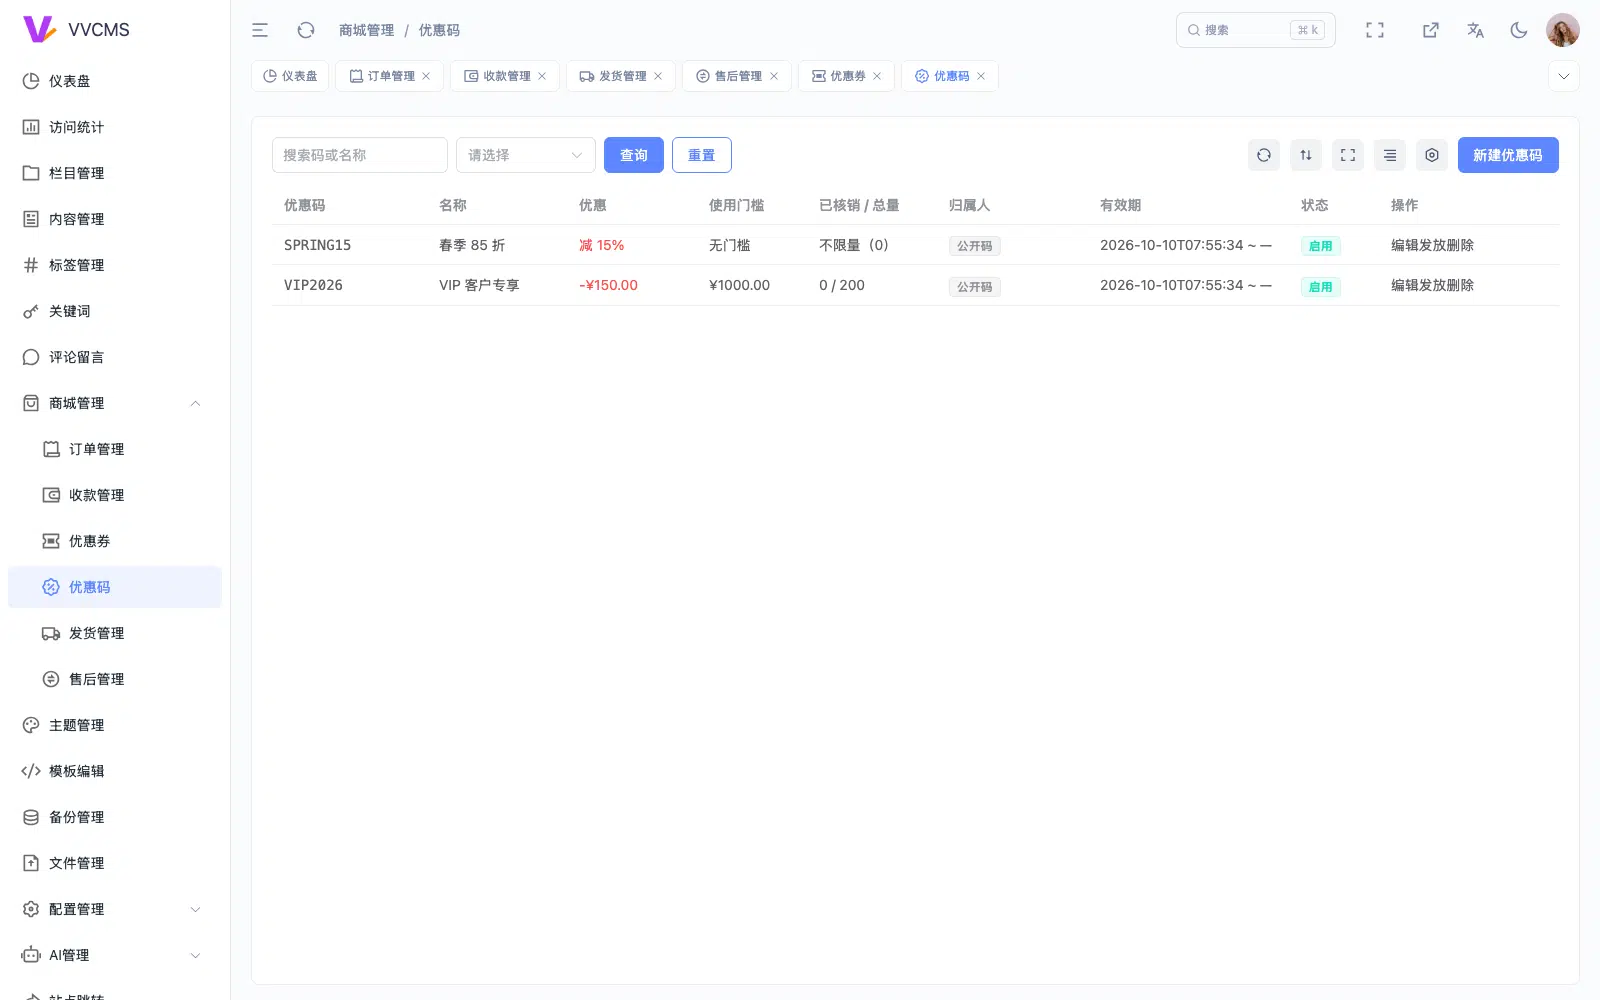
Task: Open 标签管理 from the sidebar
Action: [115, 265]
